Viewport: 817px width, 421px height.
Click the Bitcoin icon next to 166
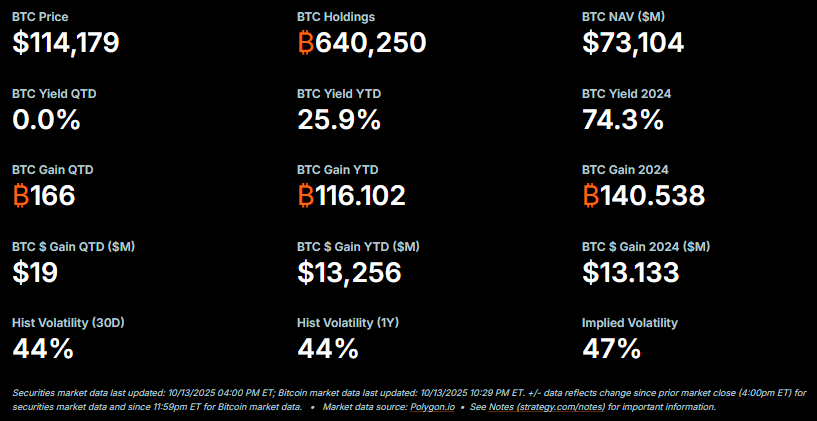click(x=21, y=196)
